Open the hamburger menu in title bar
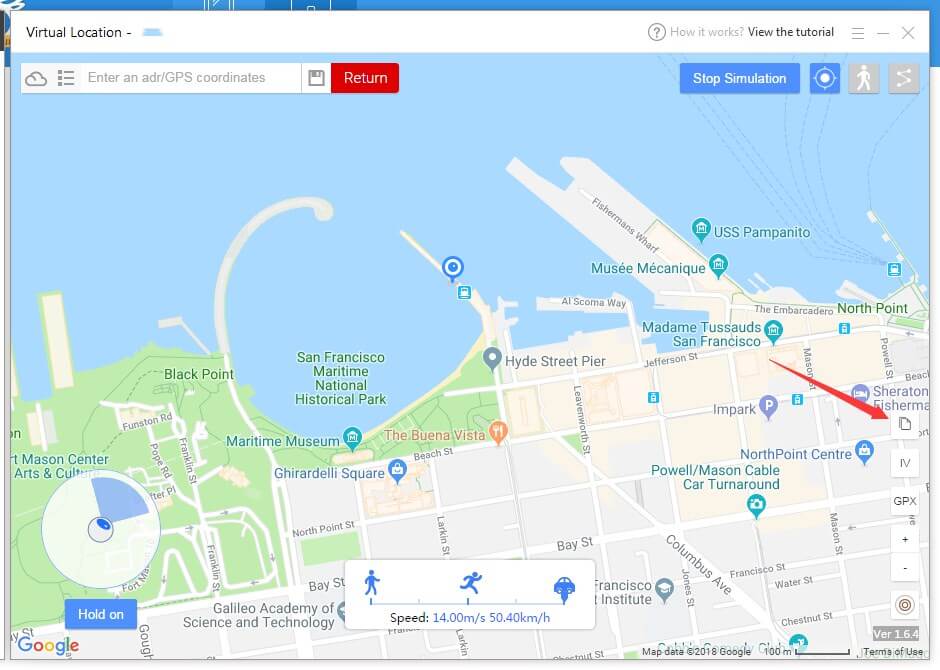940x670 pixels. pyautogui.click(x=858, y=34)
